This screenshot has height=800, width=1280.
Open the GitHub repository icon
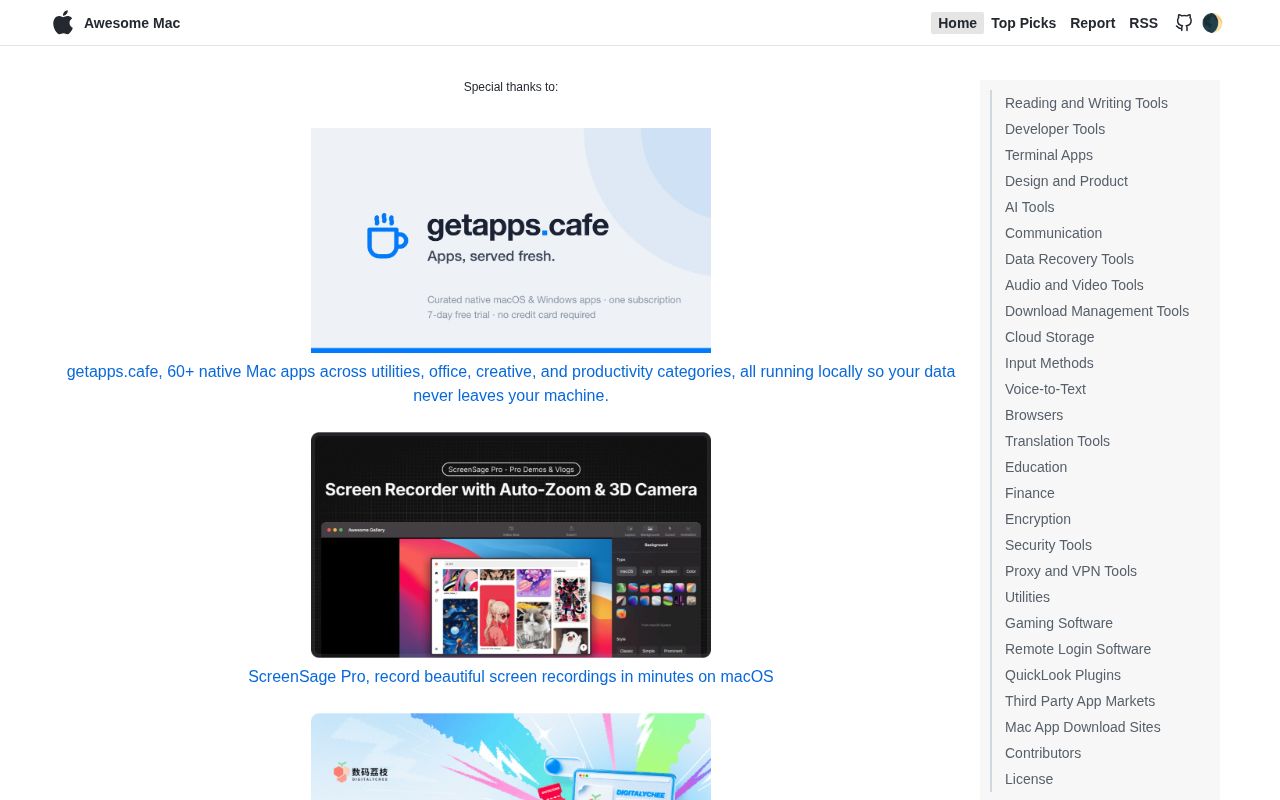pos(1184,23)
